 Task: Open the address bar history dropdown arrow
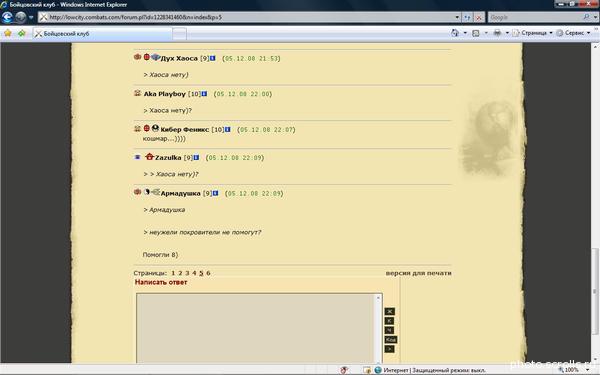(x=457, y=17)
